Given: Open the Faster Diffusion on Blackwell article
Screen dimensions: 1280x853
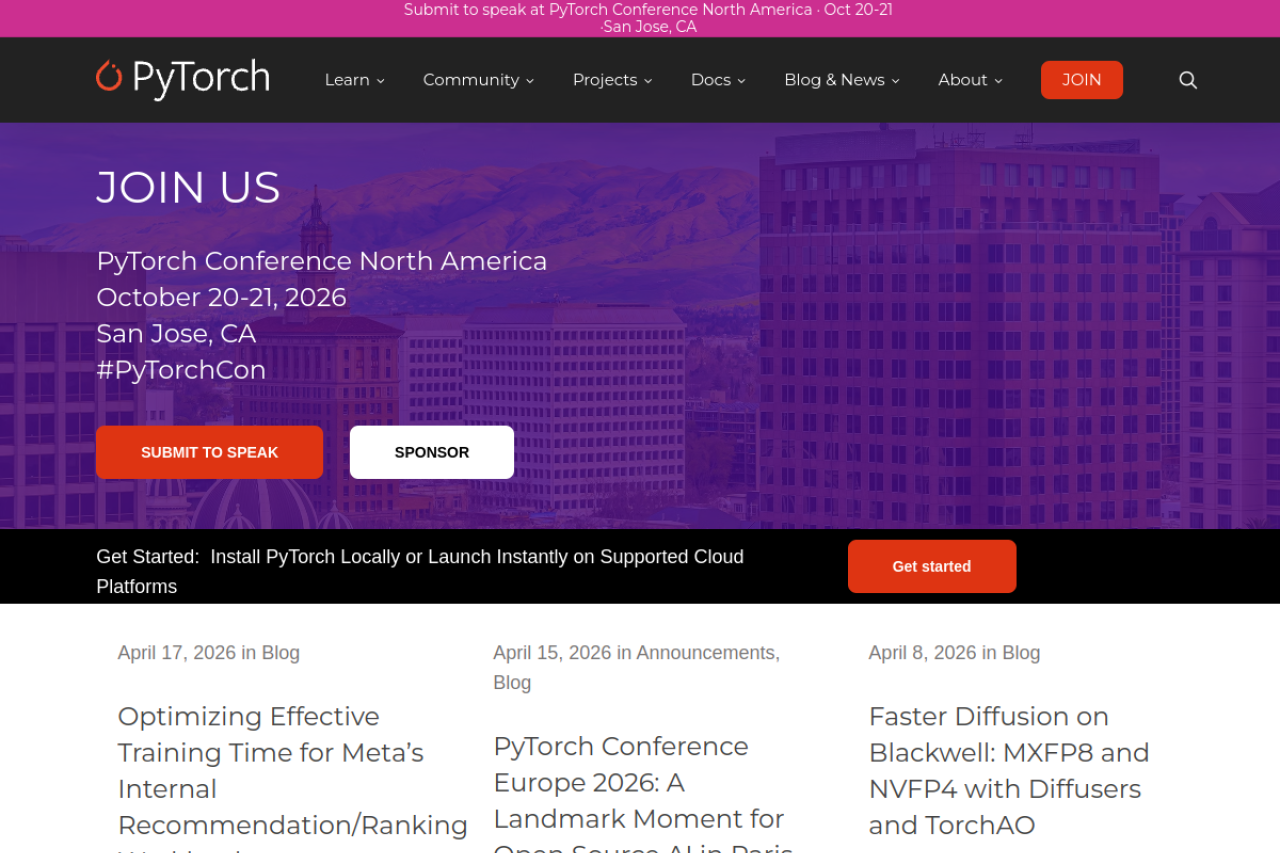Looking at the screenshot, I should coord(1009,770).
